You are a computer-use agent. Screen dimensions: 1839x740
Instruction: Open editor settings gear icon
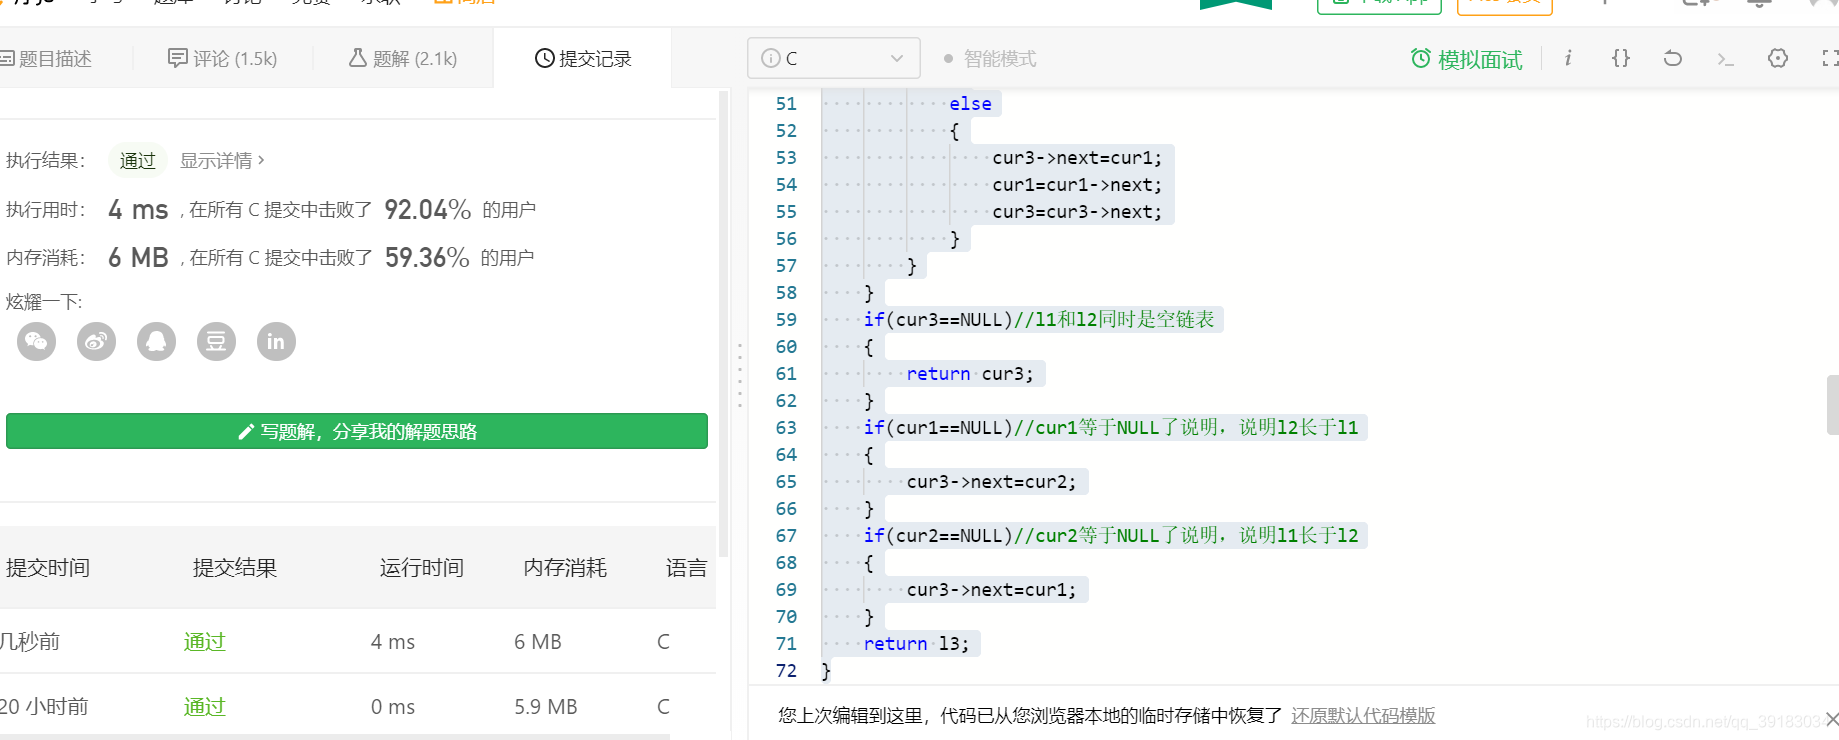tap(1777, 58)
